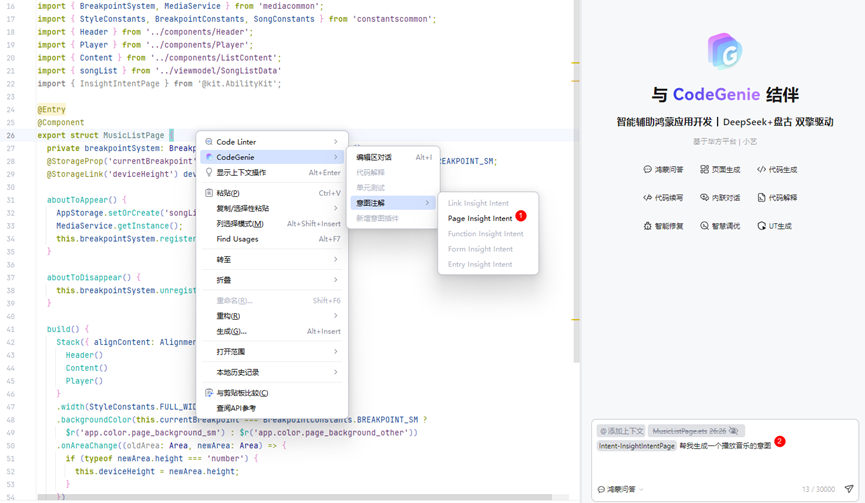Open 鸿蒙问答 feature in CodeGenie panel

(664, 170)
